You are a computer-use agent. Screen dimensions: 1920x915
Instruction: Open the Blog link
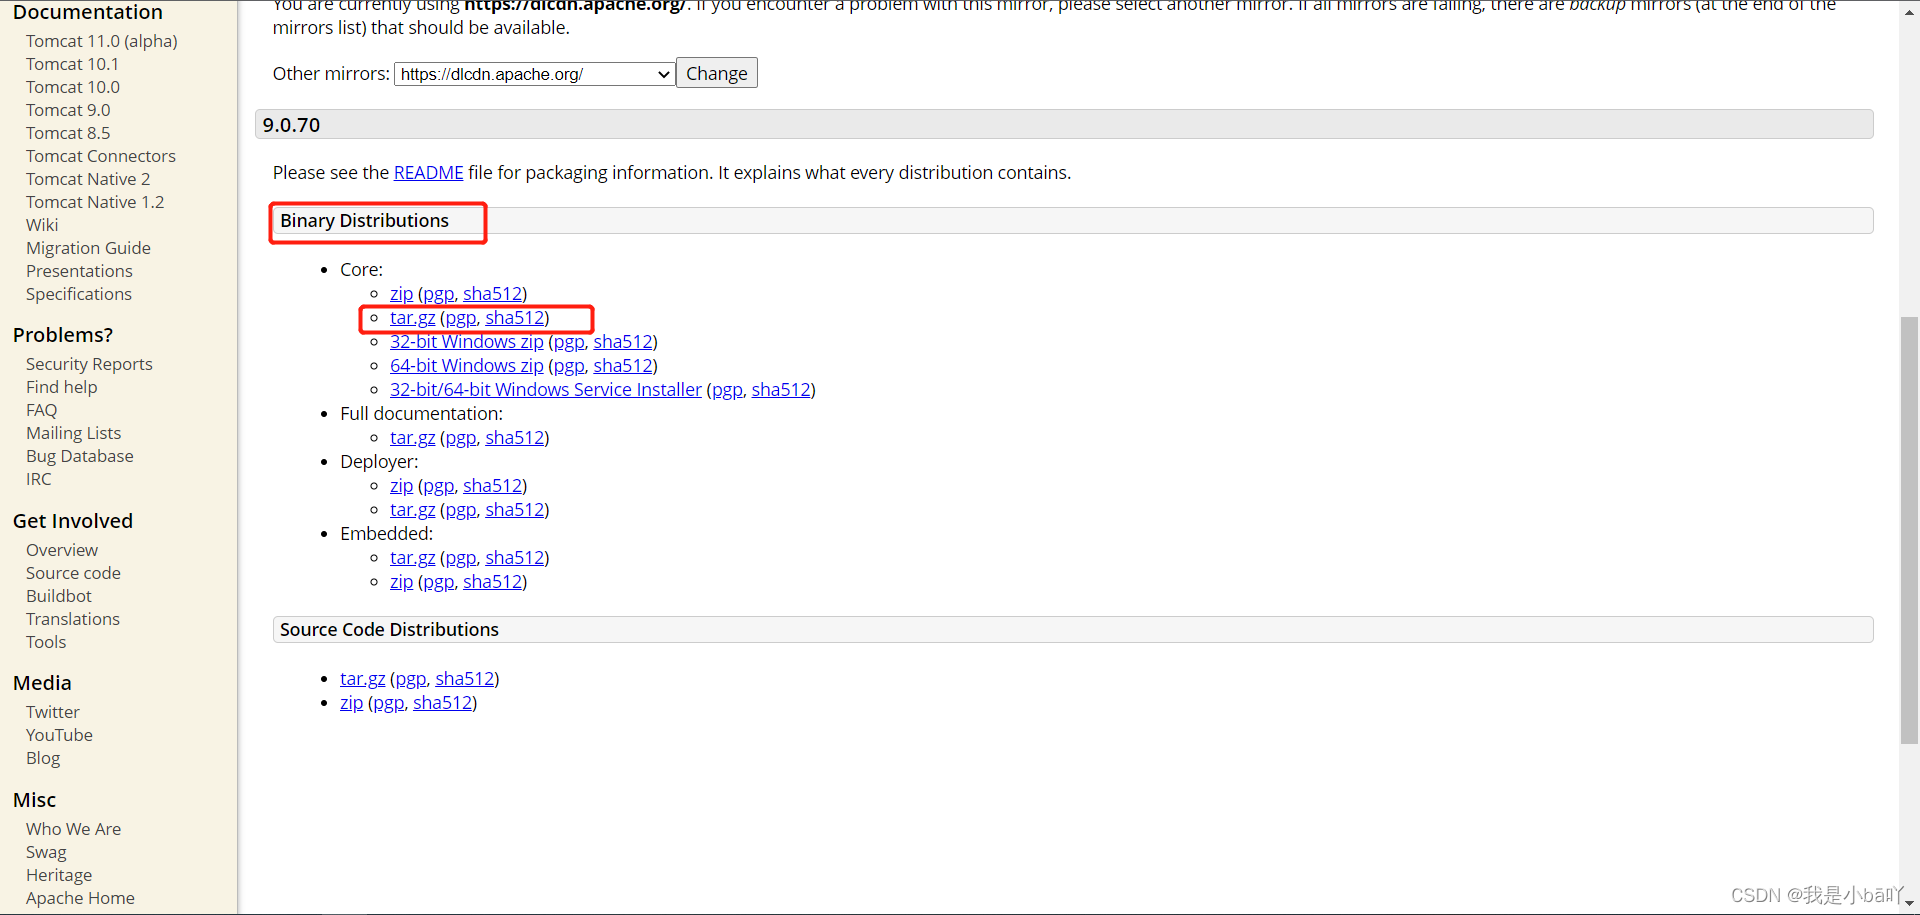pyautogui.click(x=43, y=758)
